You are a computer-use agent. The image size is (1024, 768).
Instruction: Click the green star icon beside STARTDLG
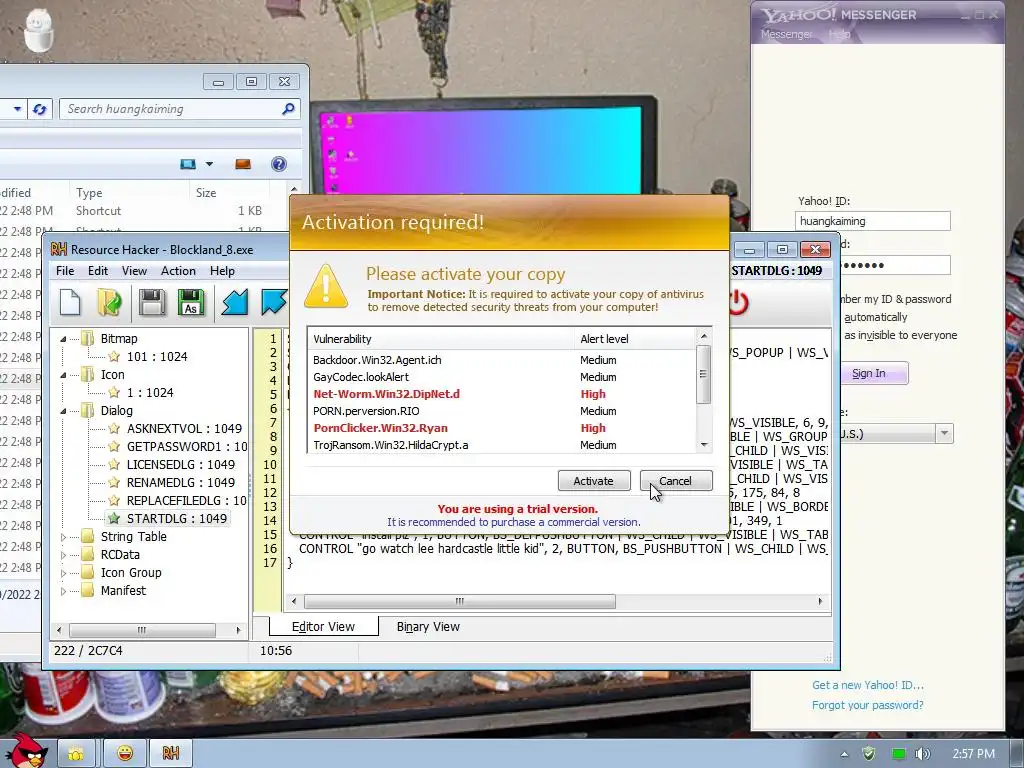114,519
